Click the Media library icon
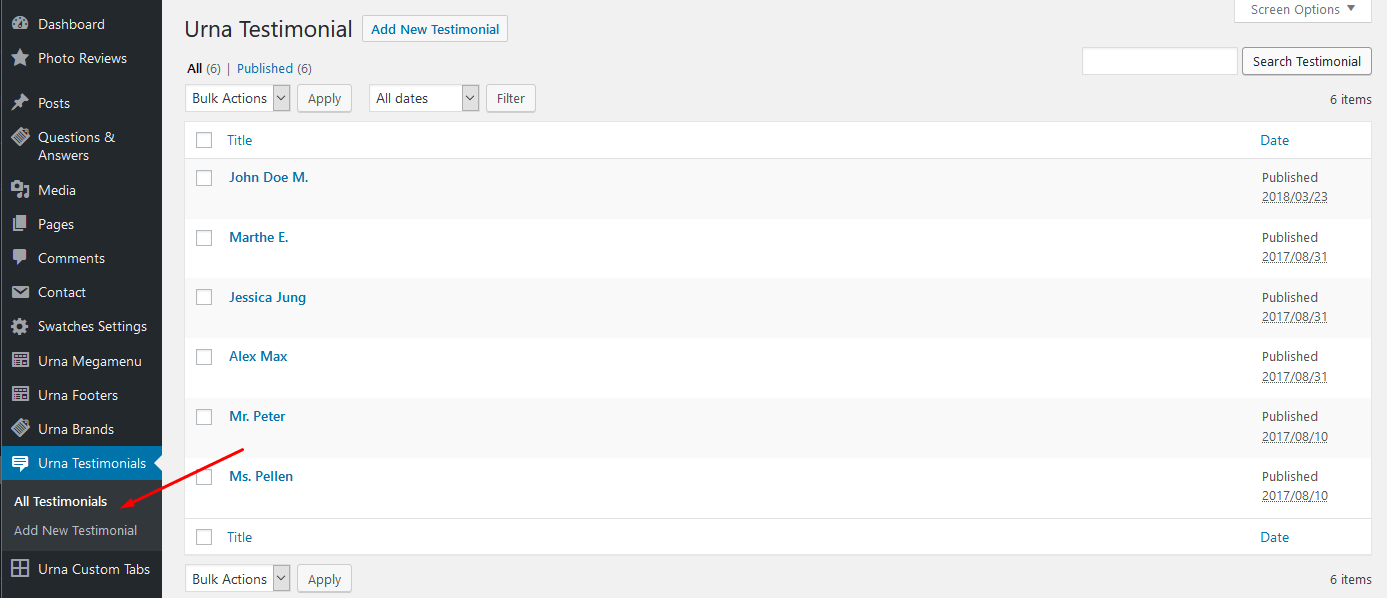1387x598 pixels. tap(20, 190)
